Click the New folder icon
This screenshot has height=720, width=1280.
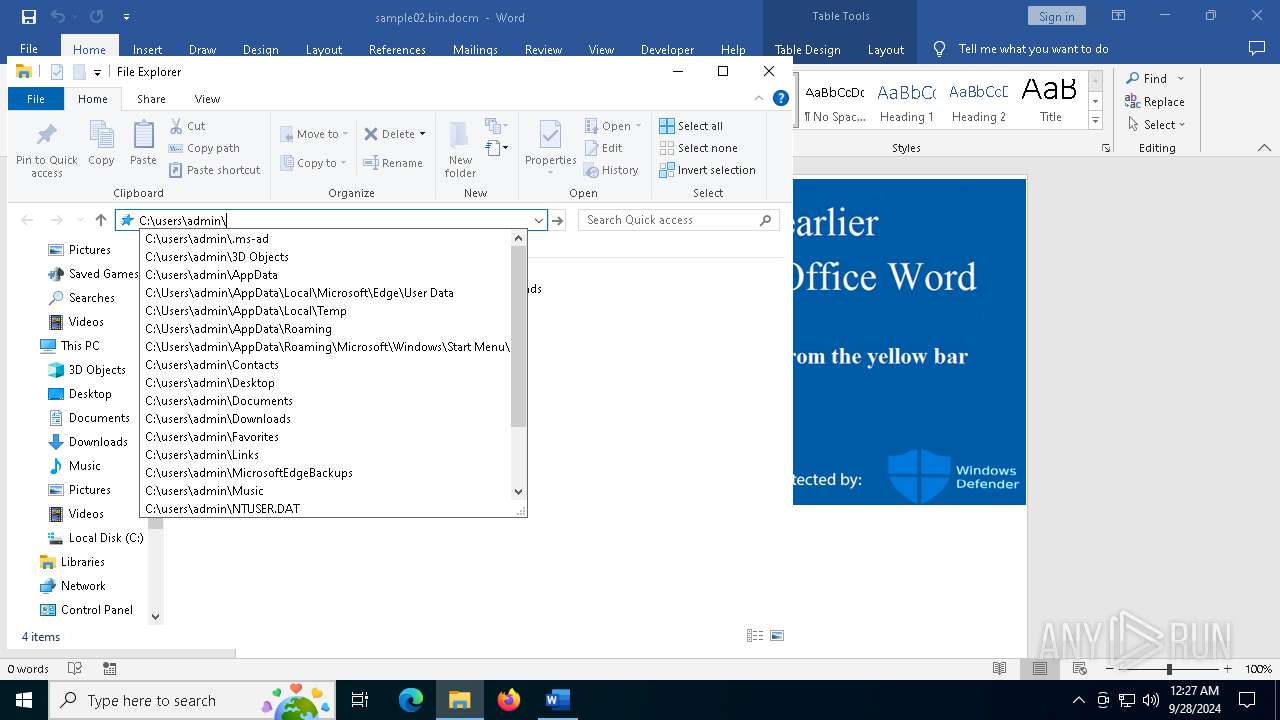pos(460,136)
